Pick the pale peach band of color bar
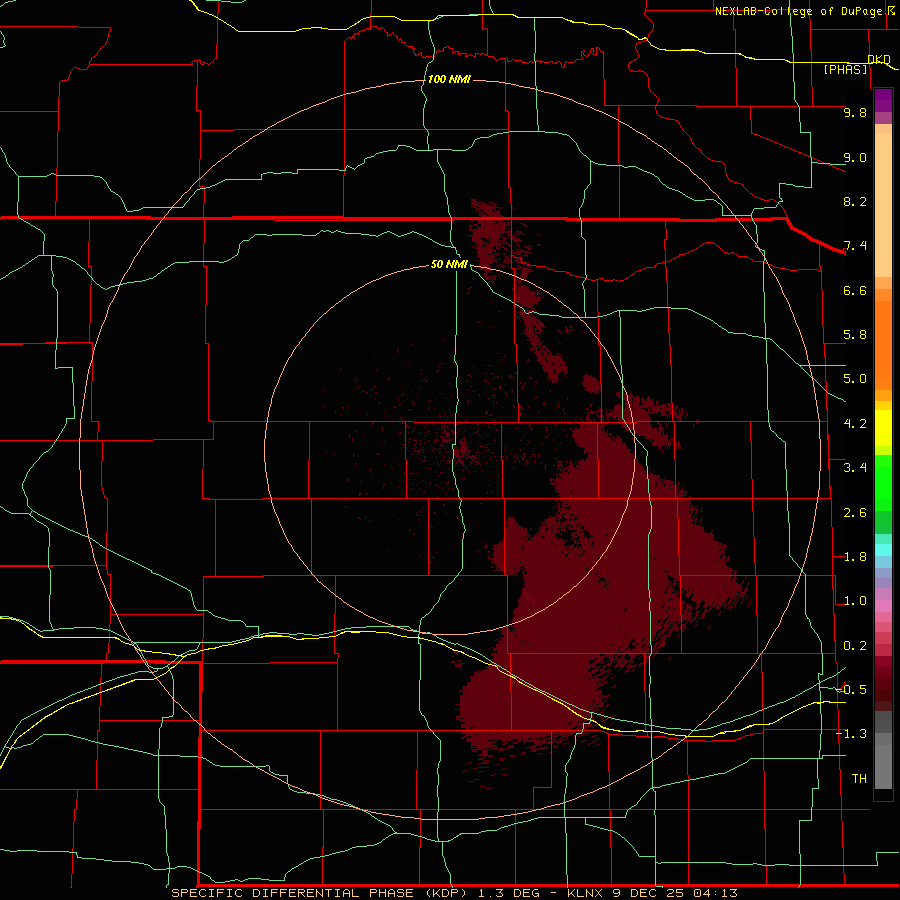This screenshot has width=900, height=900. click(x=883, y=207)
